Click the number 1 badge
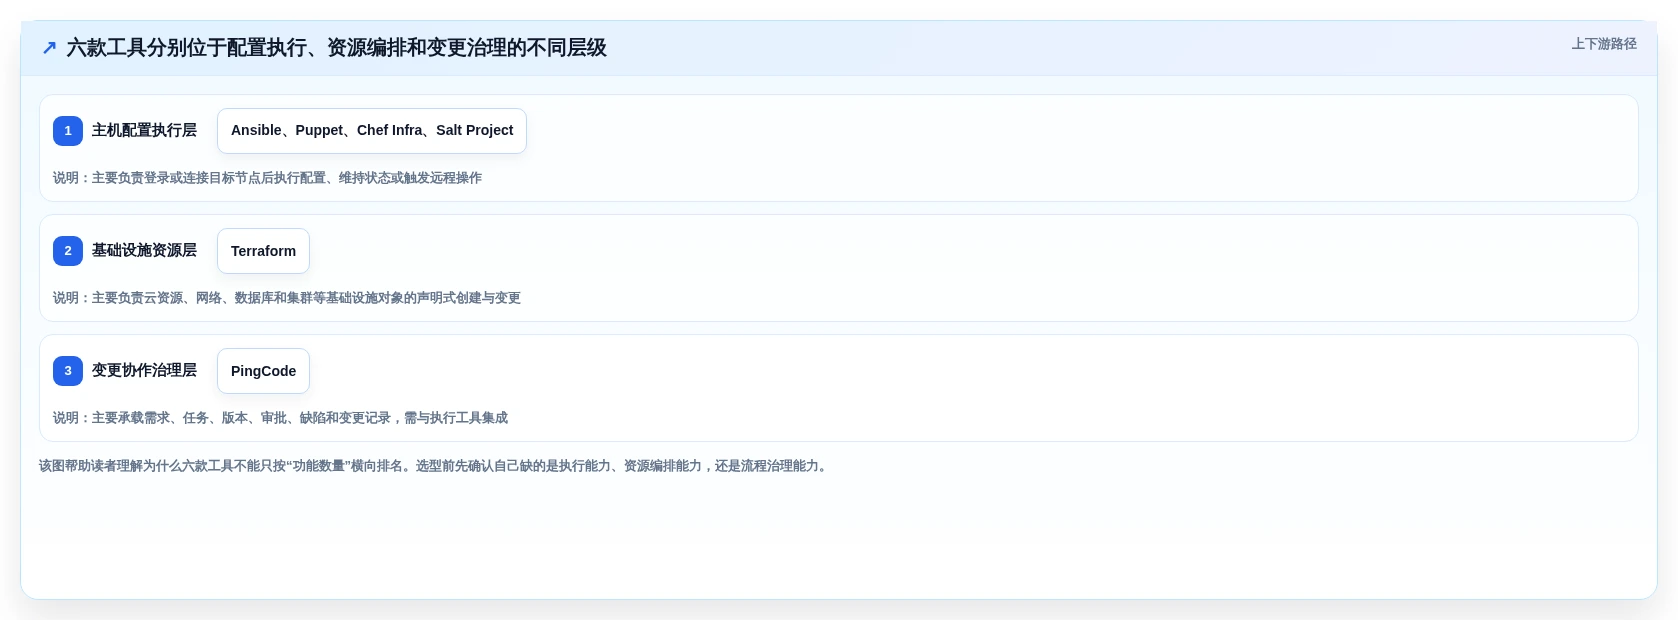The image size is (1678, 620). click(x=68, y=131)
